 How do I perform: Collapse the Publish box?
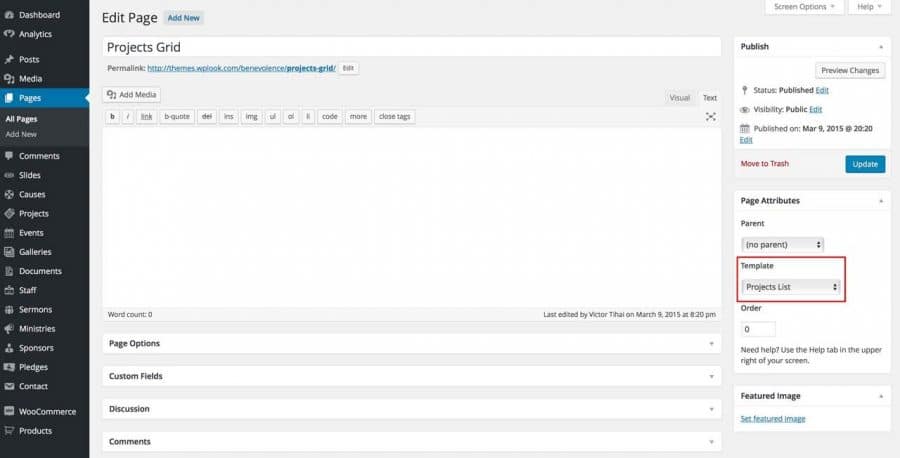tap(881, 46)
